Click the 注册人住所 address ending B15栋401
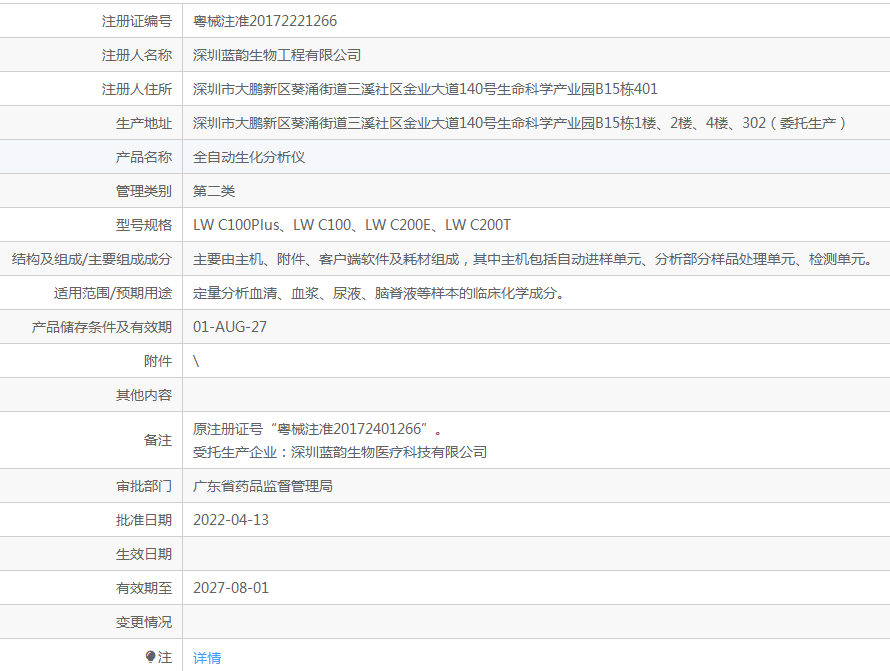 [425, 89]
